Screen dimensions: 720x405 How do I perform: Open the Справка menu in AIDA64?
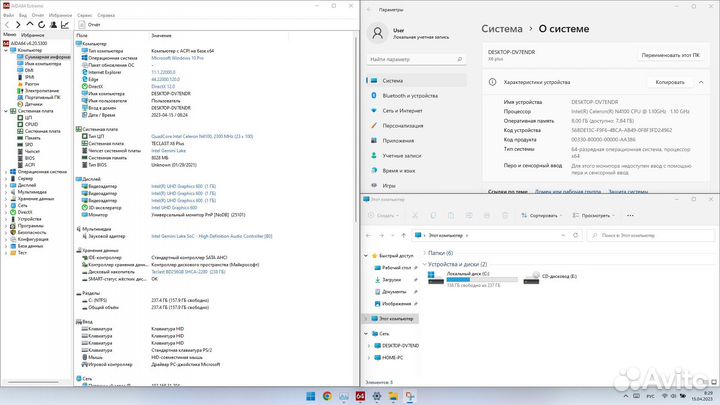point(106,15)
